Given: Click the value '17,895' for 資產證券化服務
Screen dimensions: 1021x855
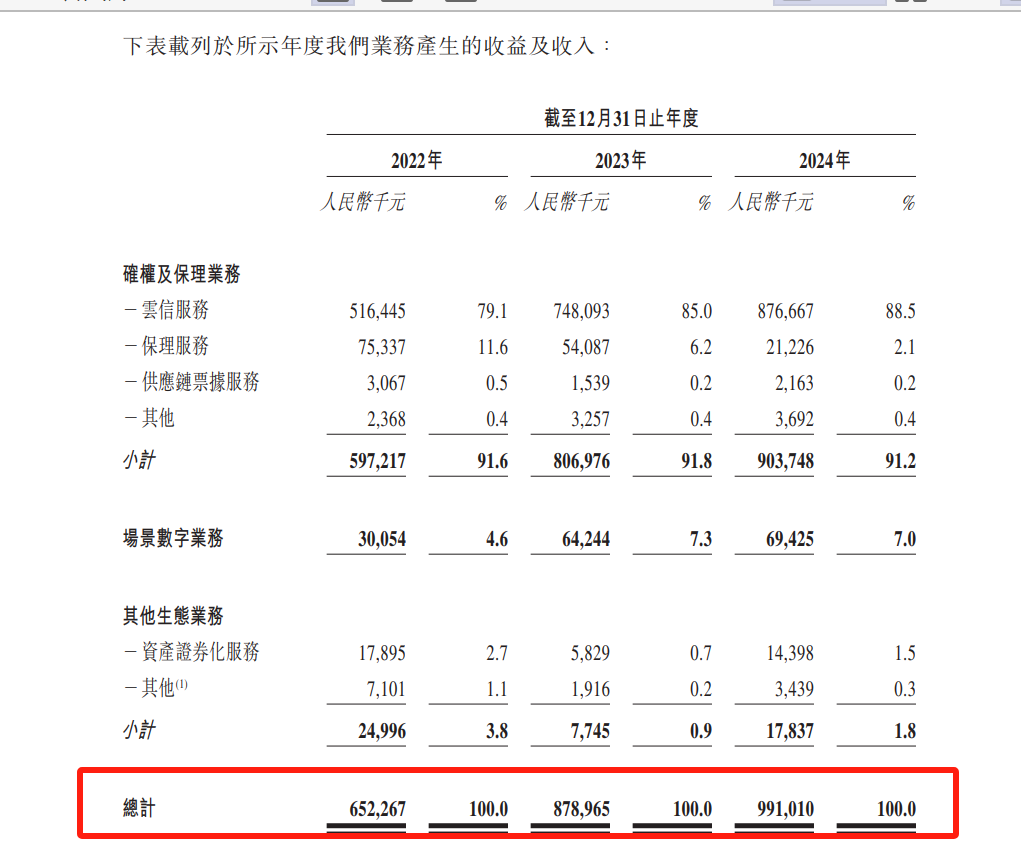Looking at the screenshot, I should click(382, 653).
